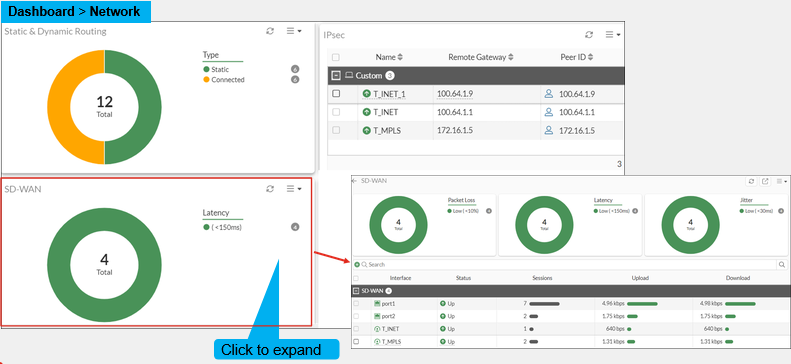The width and height of the screenshot is (791, 364).
Task: Click the IPsec T_INET up-status icon
Action: (x=367, y=112)
